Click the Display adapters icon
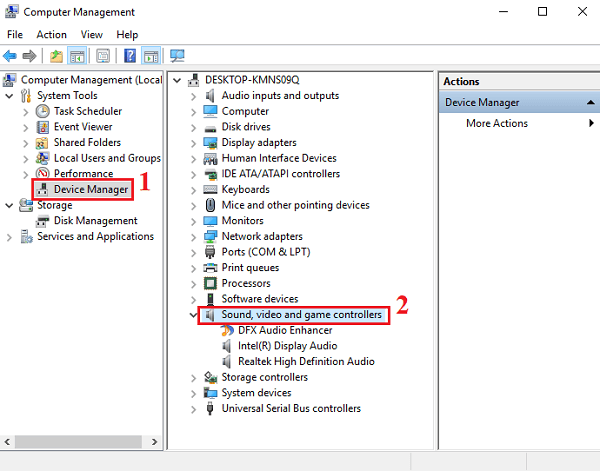Viewport: 600px width, 471px height. pos(211,143)
